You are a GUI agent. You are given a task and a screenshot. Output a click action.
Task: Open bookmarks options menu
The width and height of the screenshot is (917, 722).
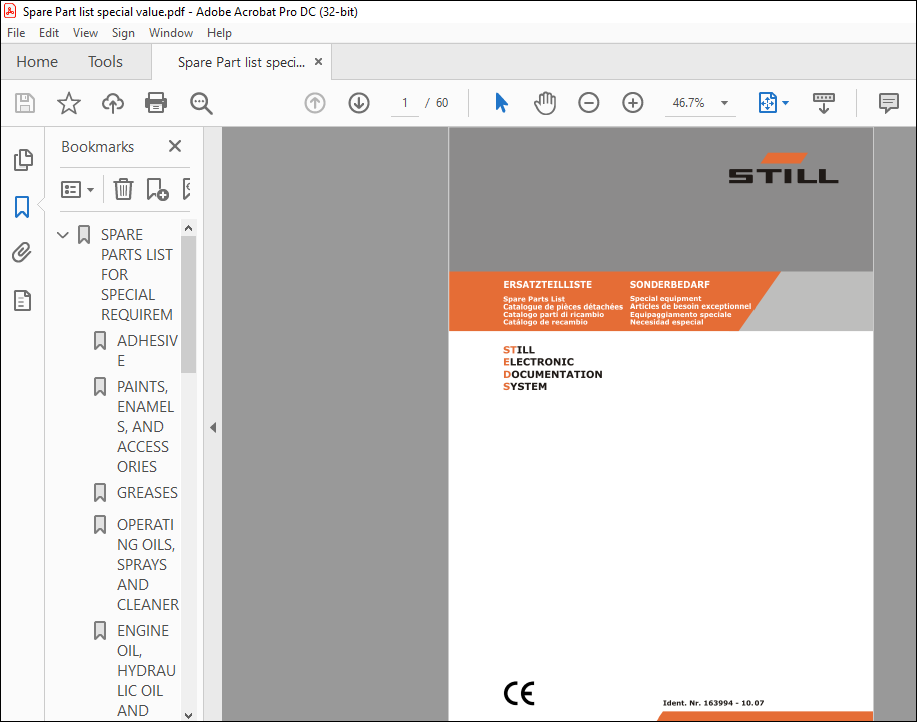(77, 189)
